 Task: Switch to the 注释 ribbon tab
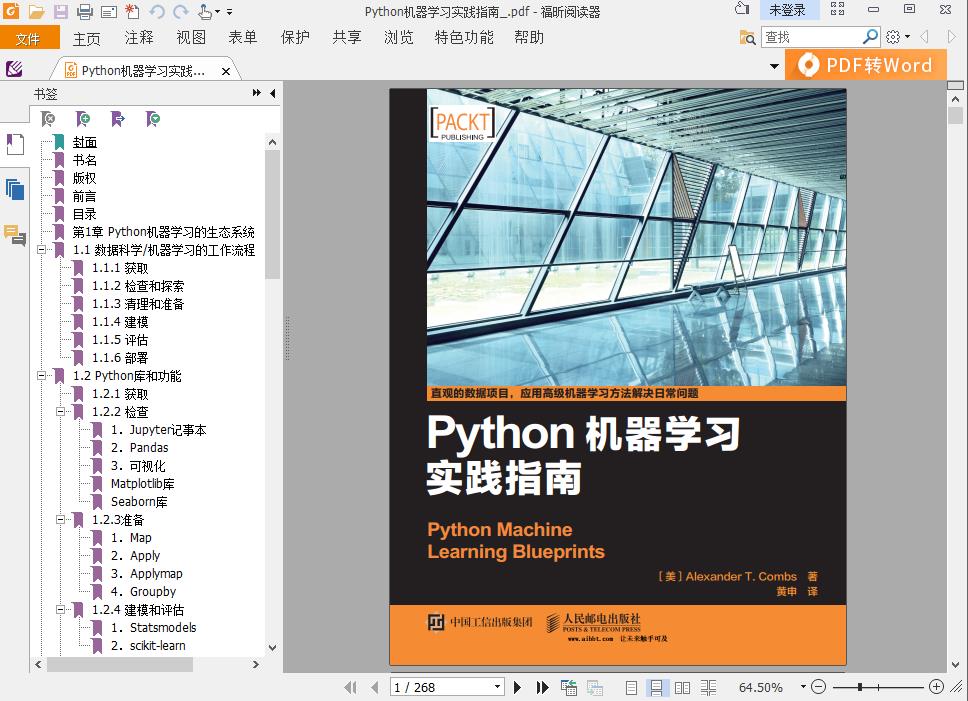(138, 38)
